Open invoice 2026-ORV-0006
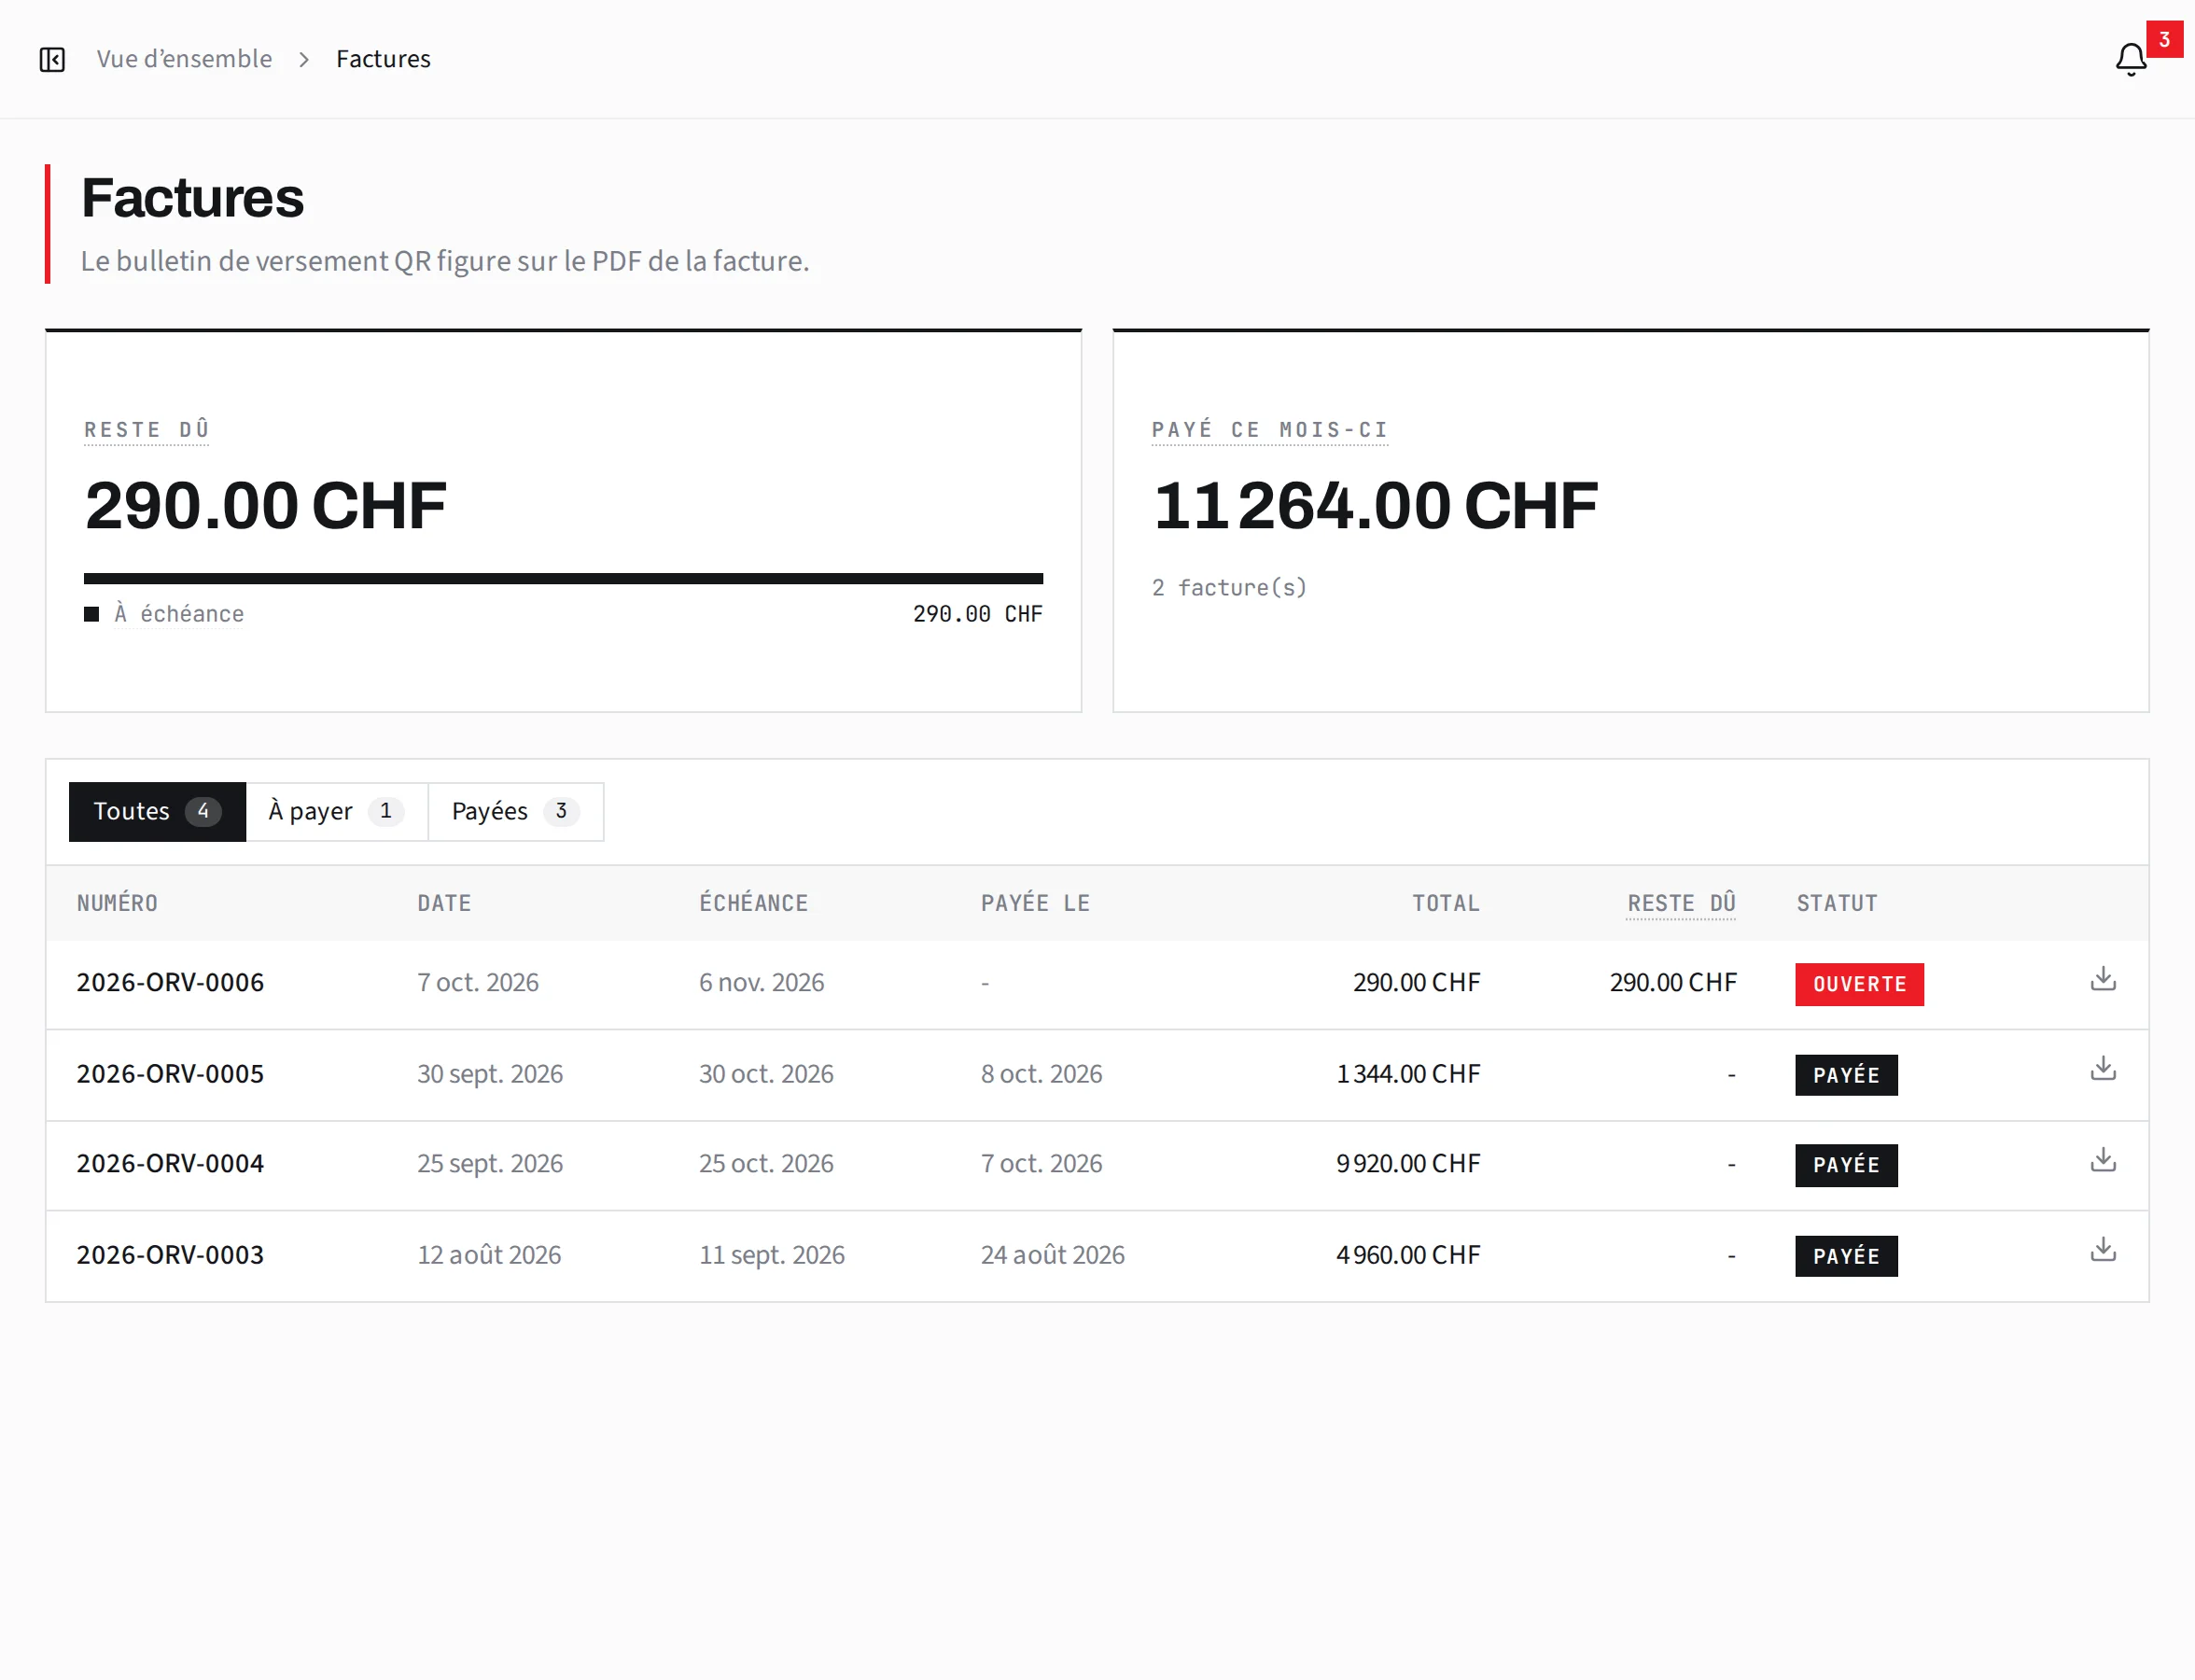2195x1680 pixels. point(170,982)
